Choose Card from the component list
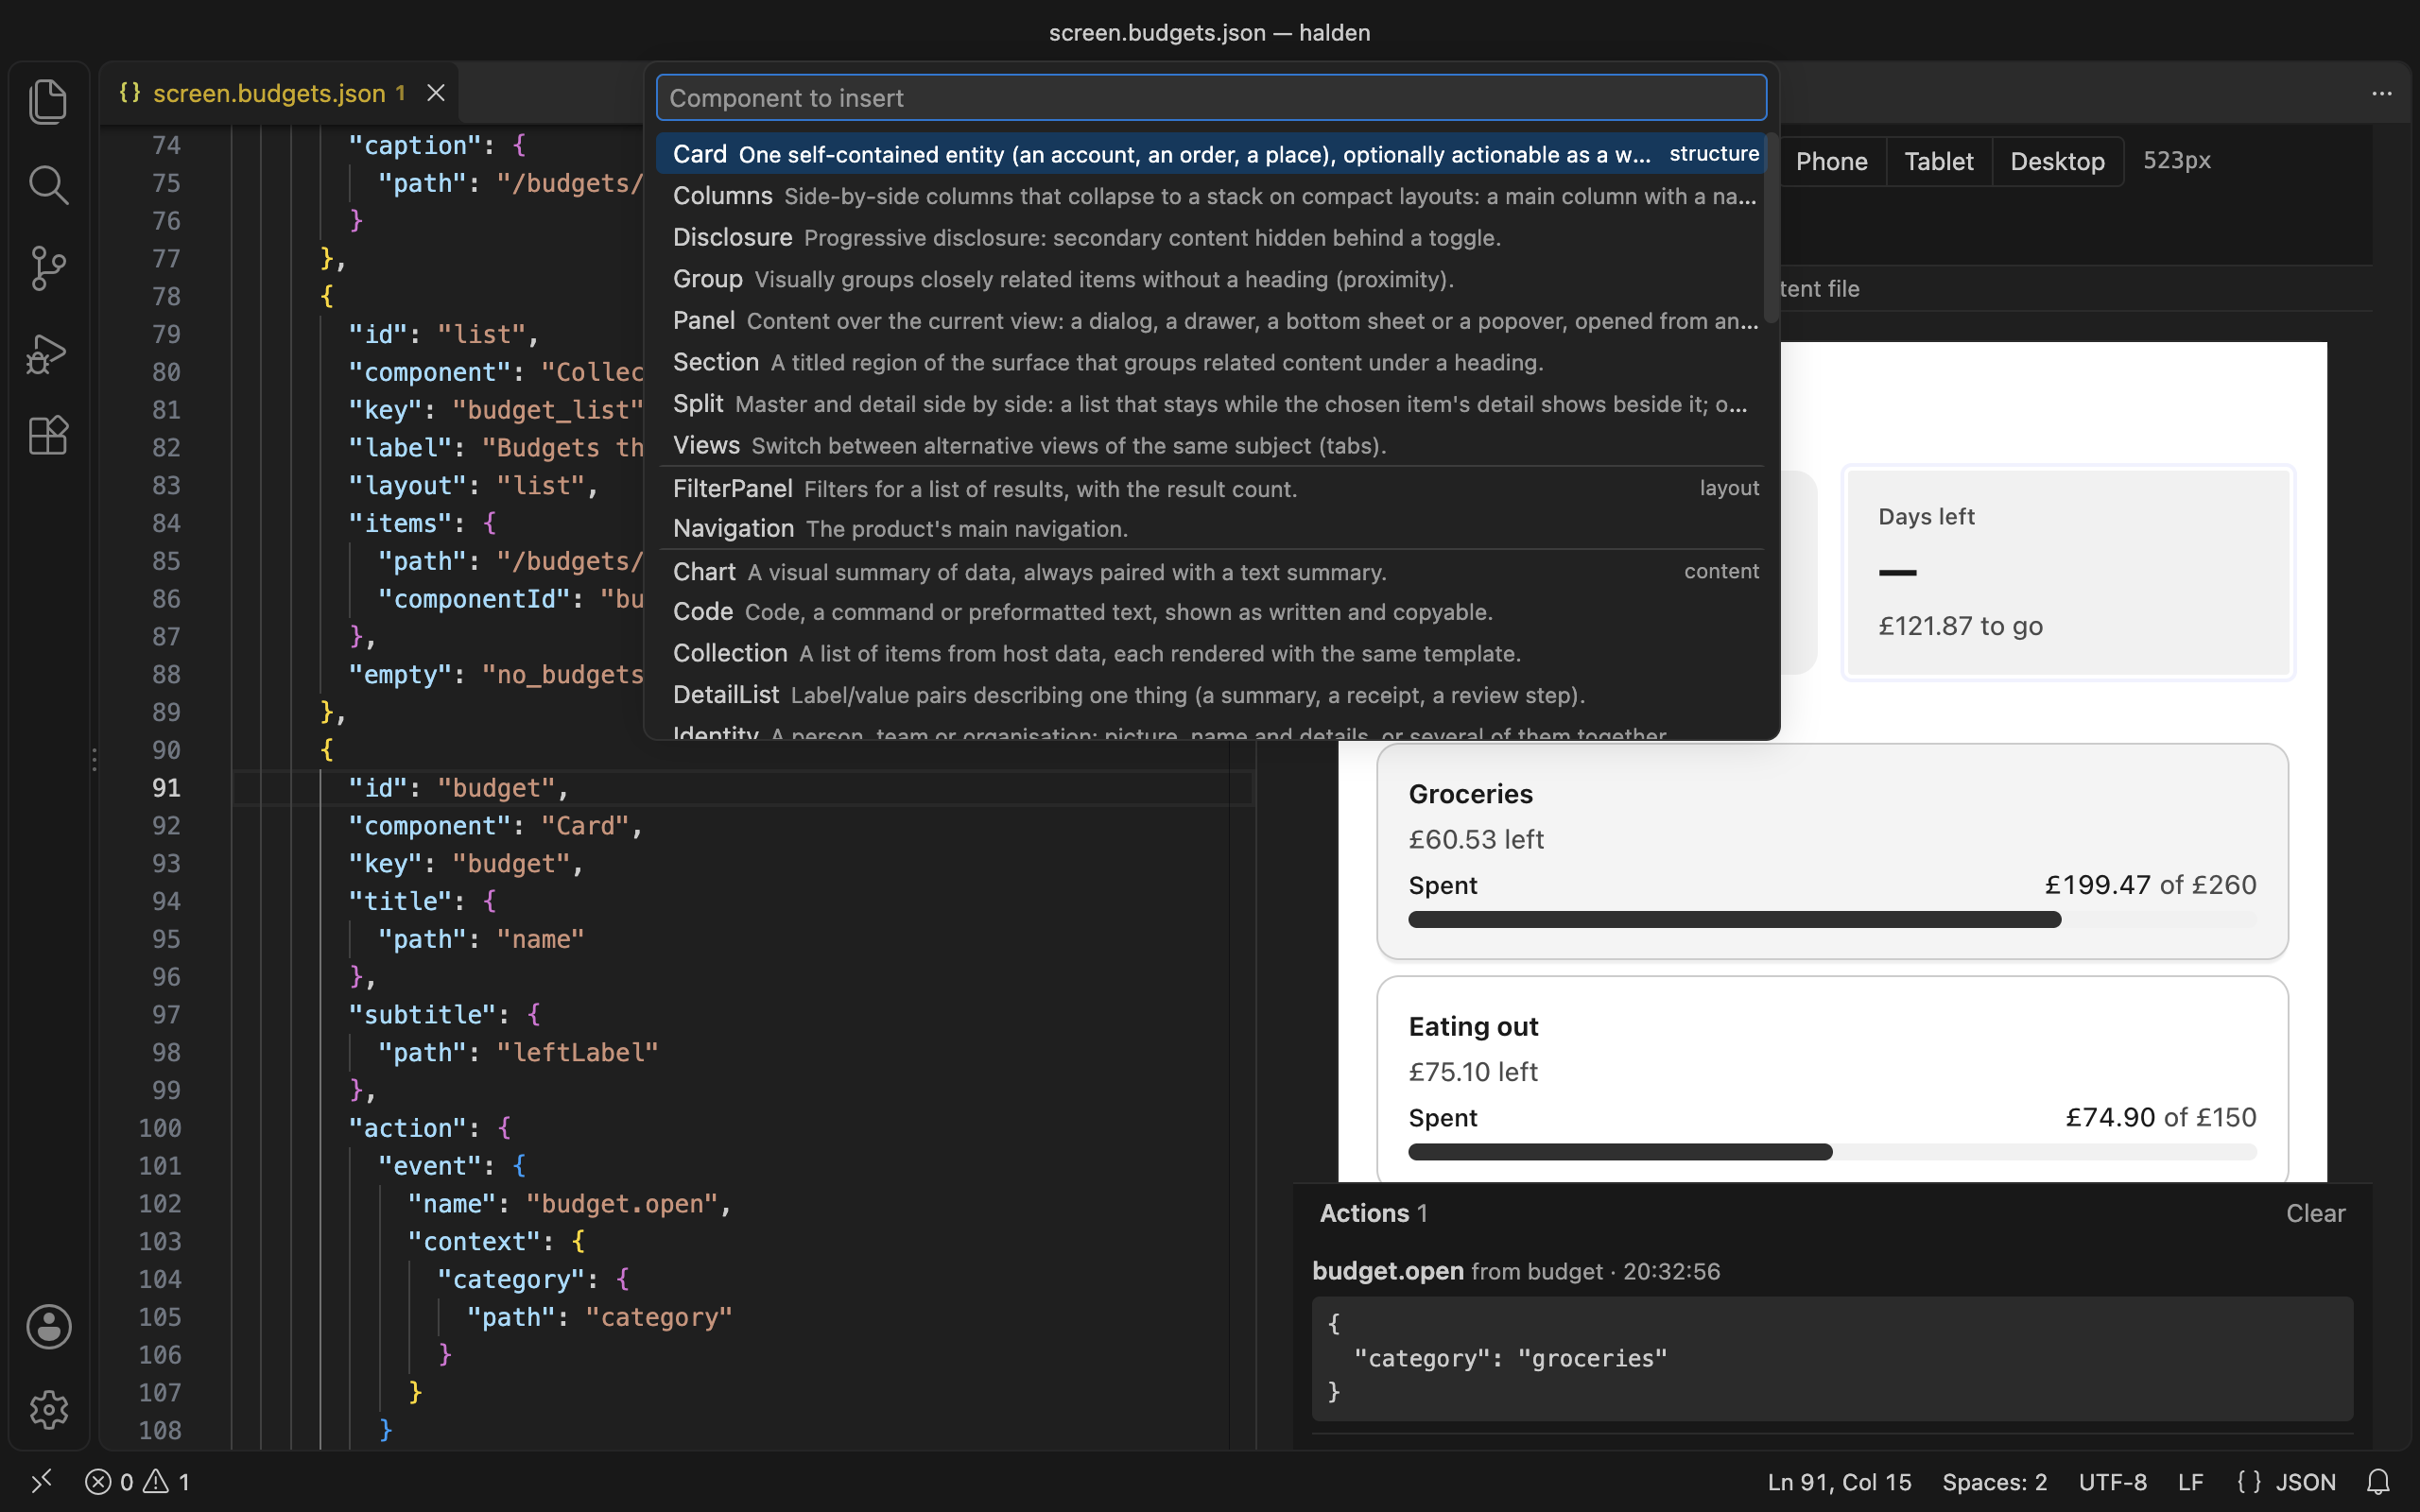Viewport: 2420px width, 1512px height. click(1211, 154)
